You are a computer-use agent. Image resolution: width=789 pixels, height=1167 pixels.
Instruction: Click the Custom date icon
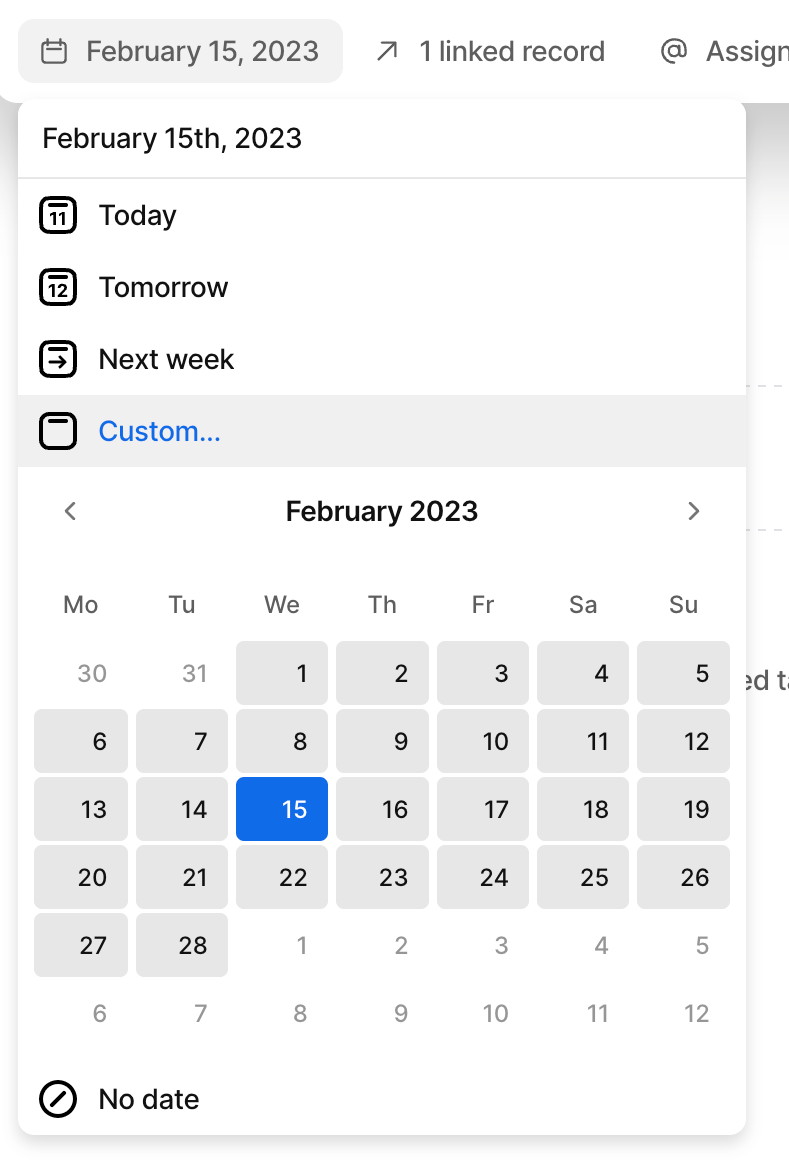coord(58,431)
